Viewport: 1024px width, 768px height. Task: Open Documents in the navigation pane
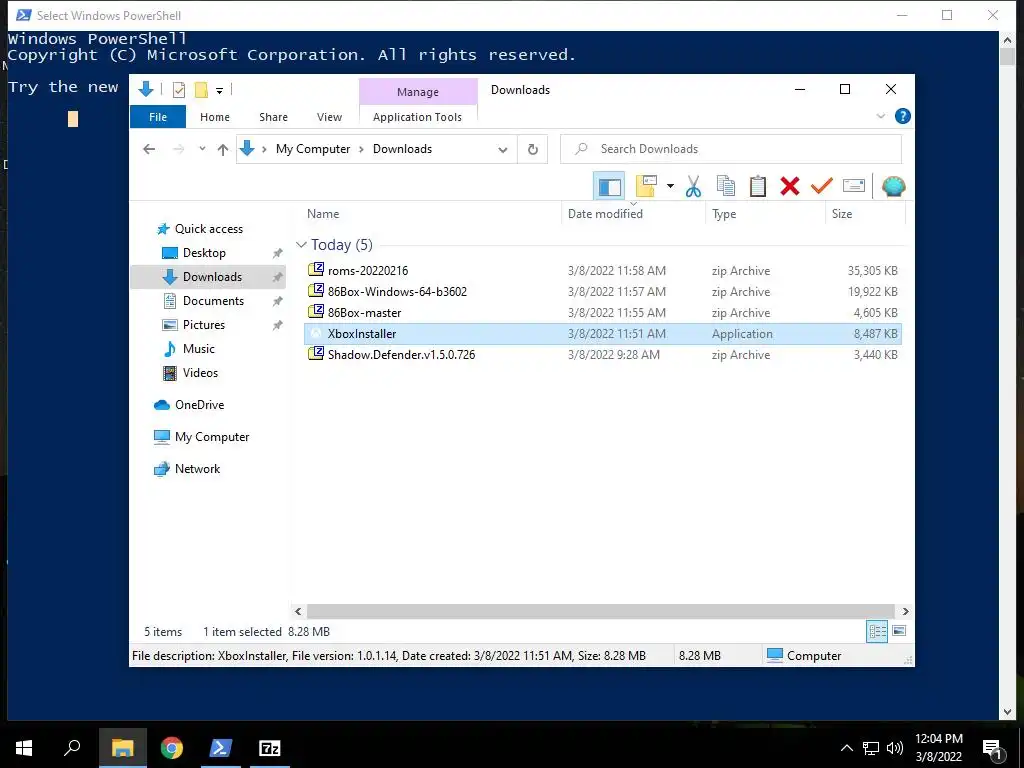[x=213, y=301]
